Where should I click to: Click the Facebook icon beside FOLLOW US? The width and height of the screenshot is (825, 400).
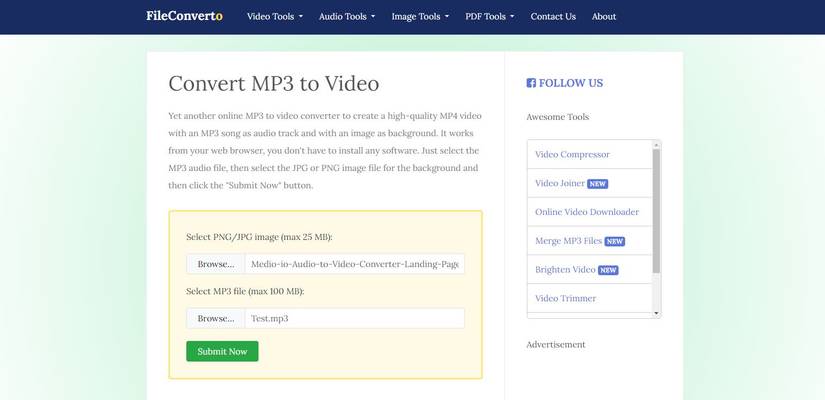531,83
